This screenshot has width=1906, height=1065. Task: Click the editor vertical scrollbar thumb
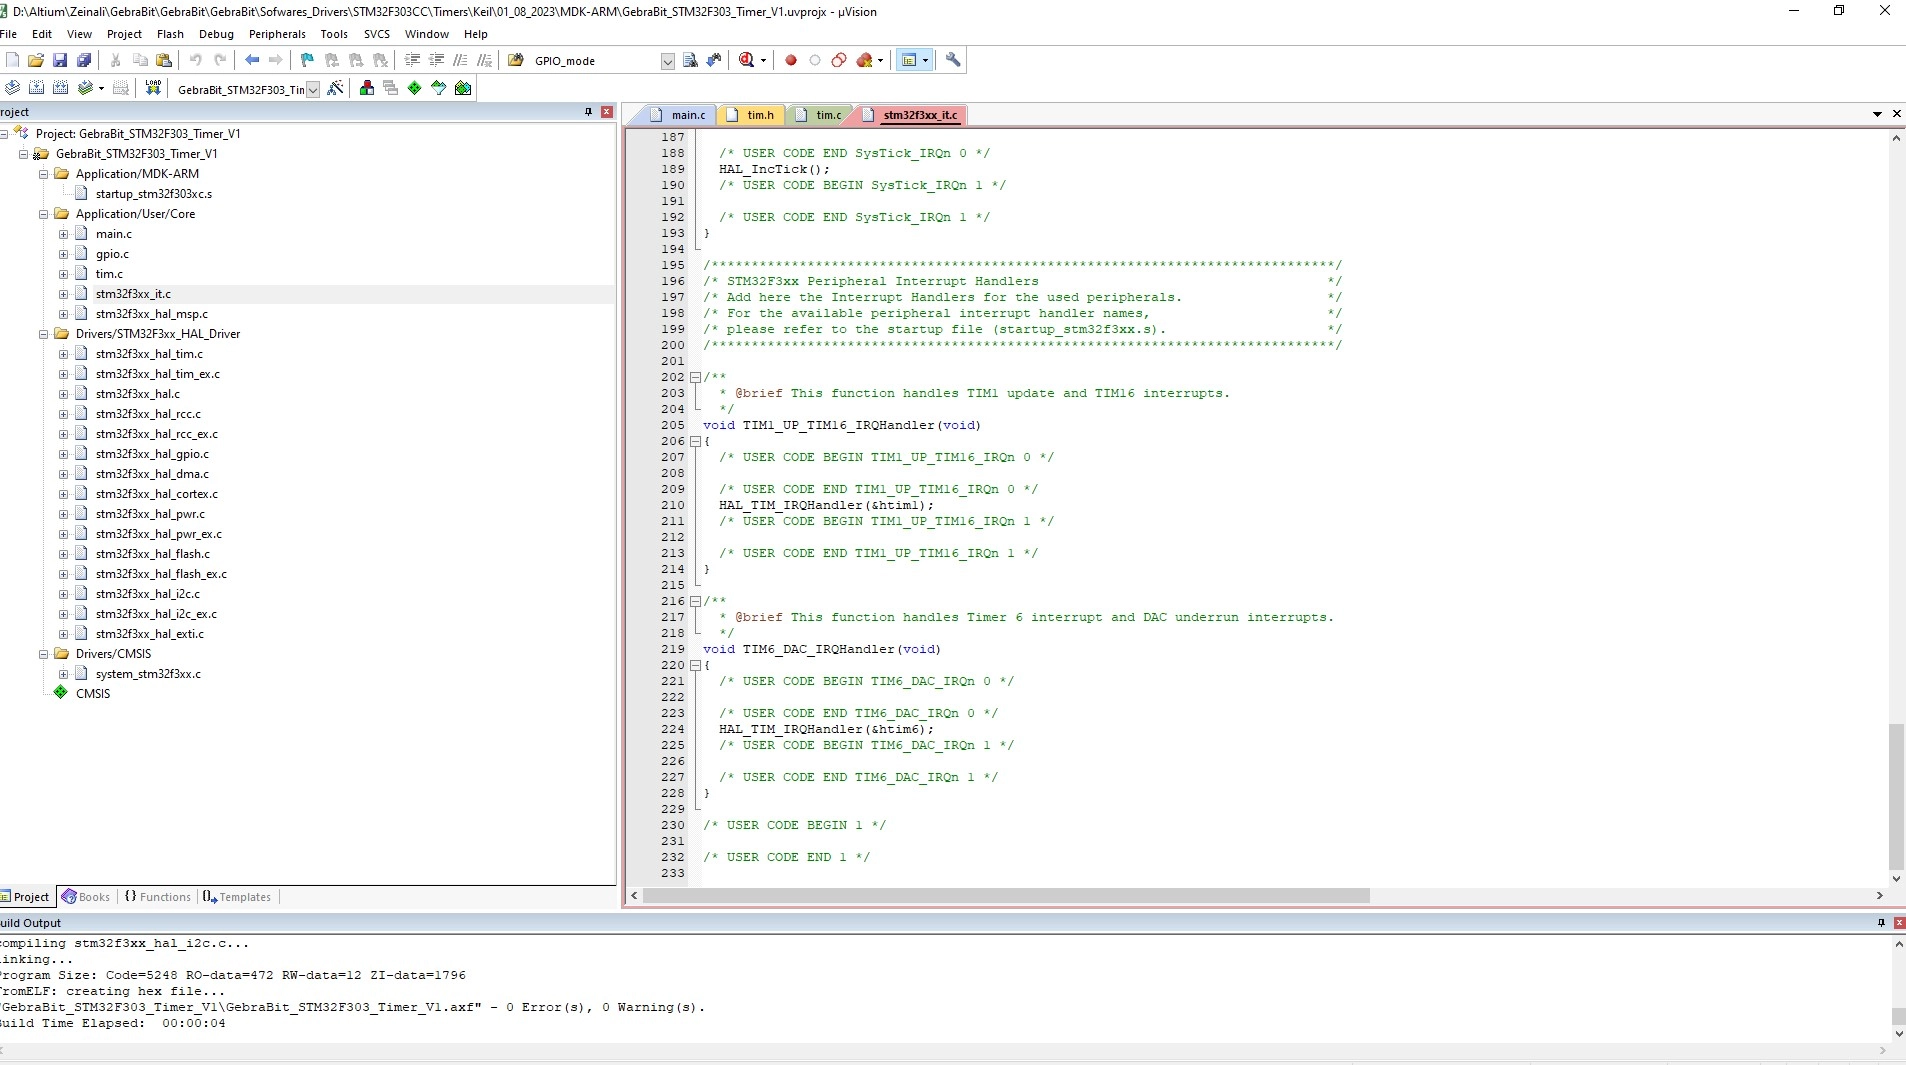[x=1896, y=797]
